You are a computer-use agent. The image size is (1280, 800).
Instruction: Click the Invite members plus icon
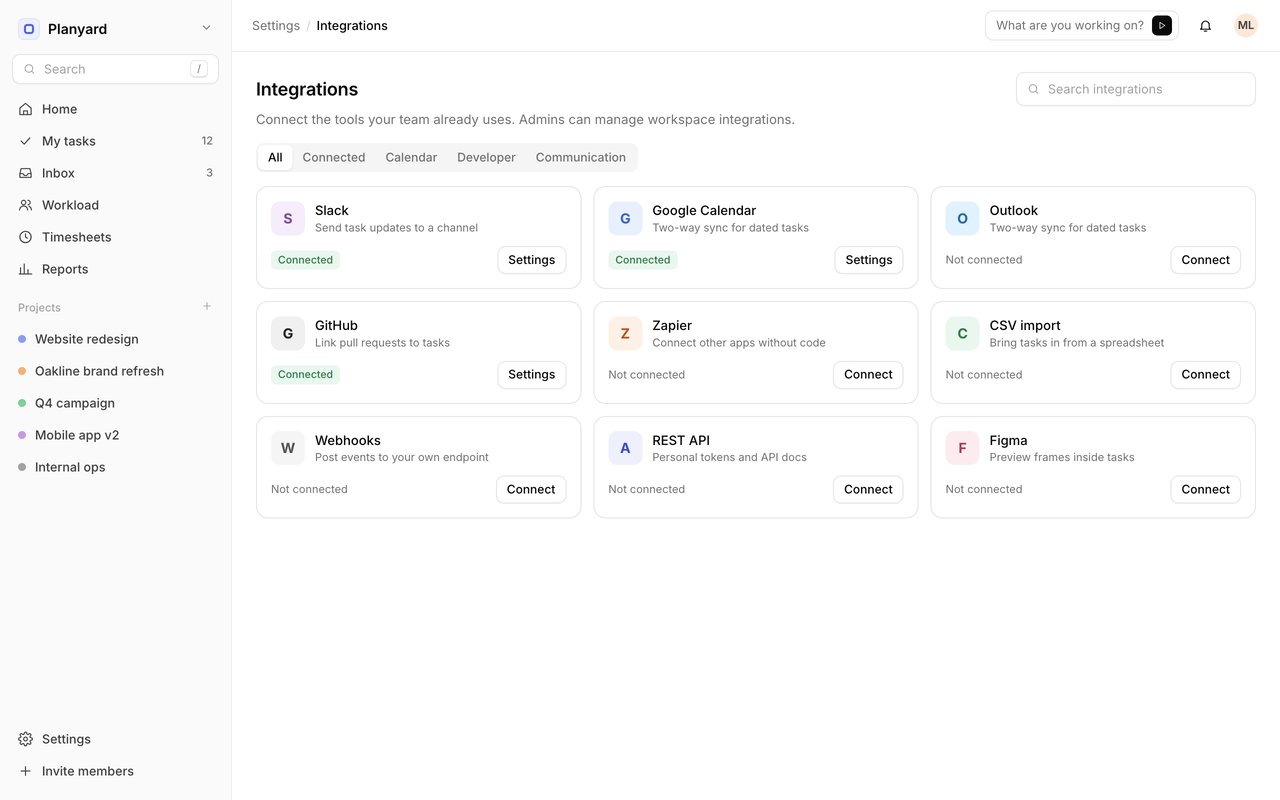point(26,771)
